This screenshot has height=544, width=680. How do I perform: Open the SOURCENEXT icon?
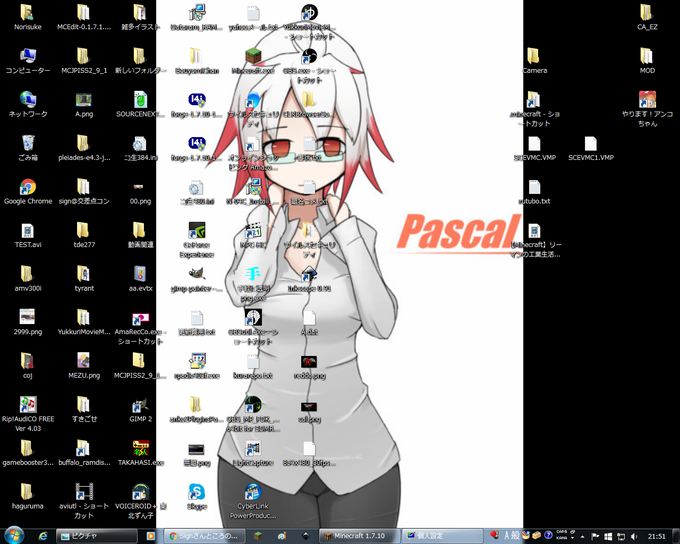click(140, 105)
